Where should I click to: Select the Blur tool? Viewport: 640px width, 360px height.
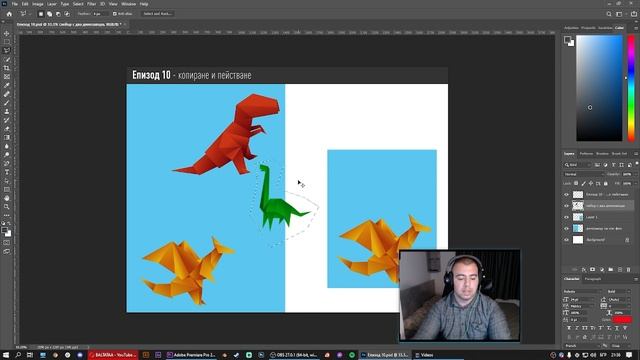coord(7,146)
